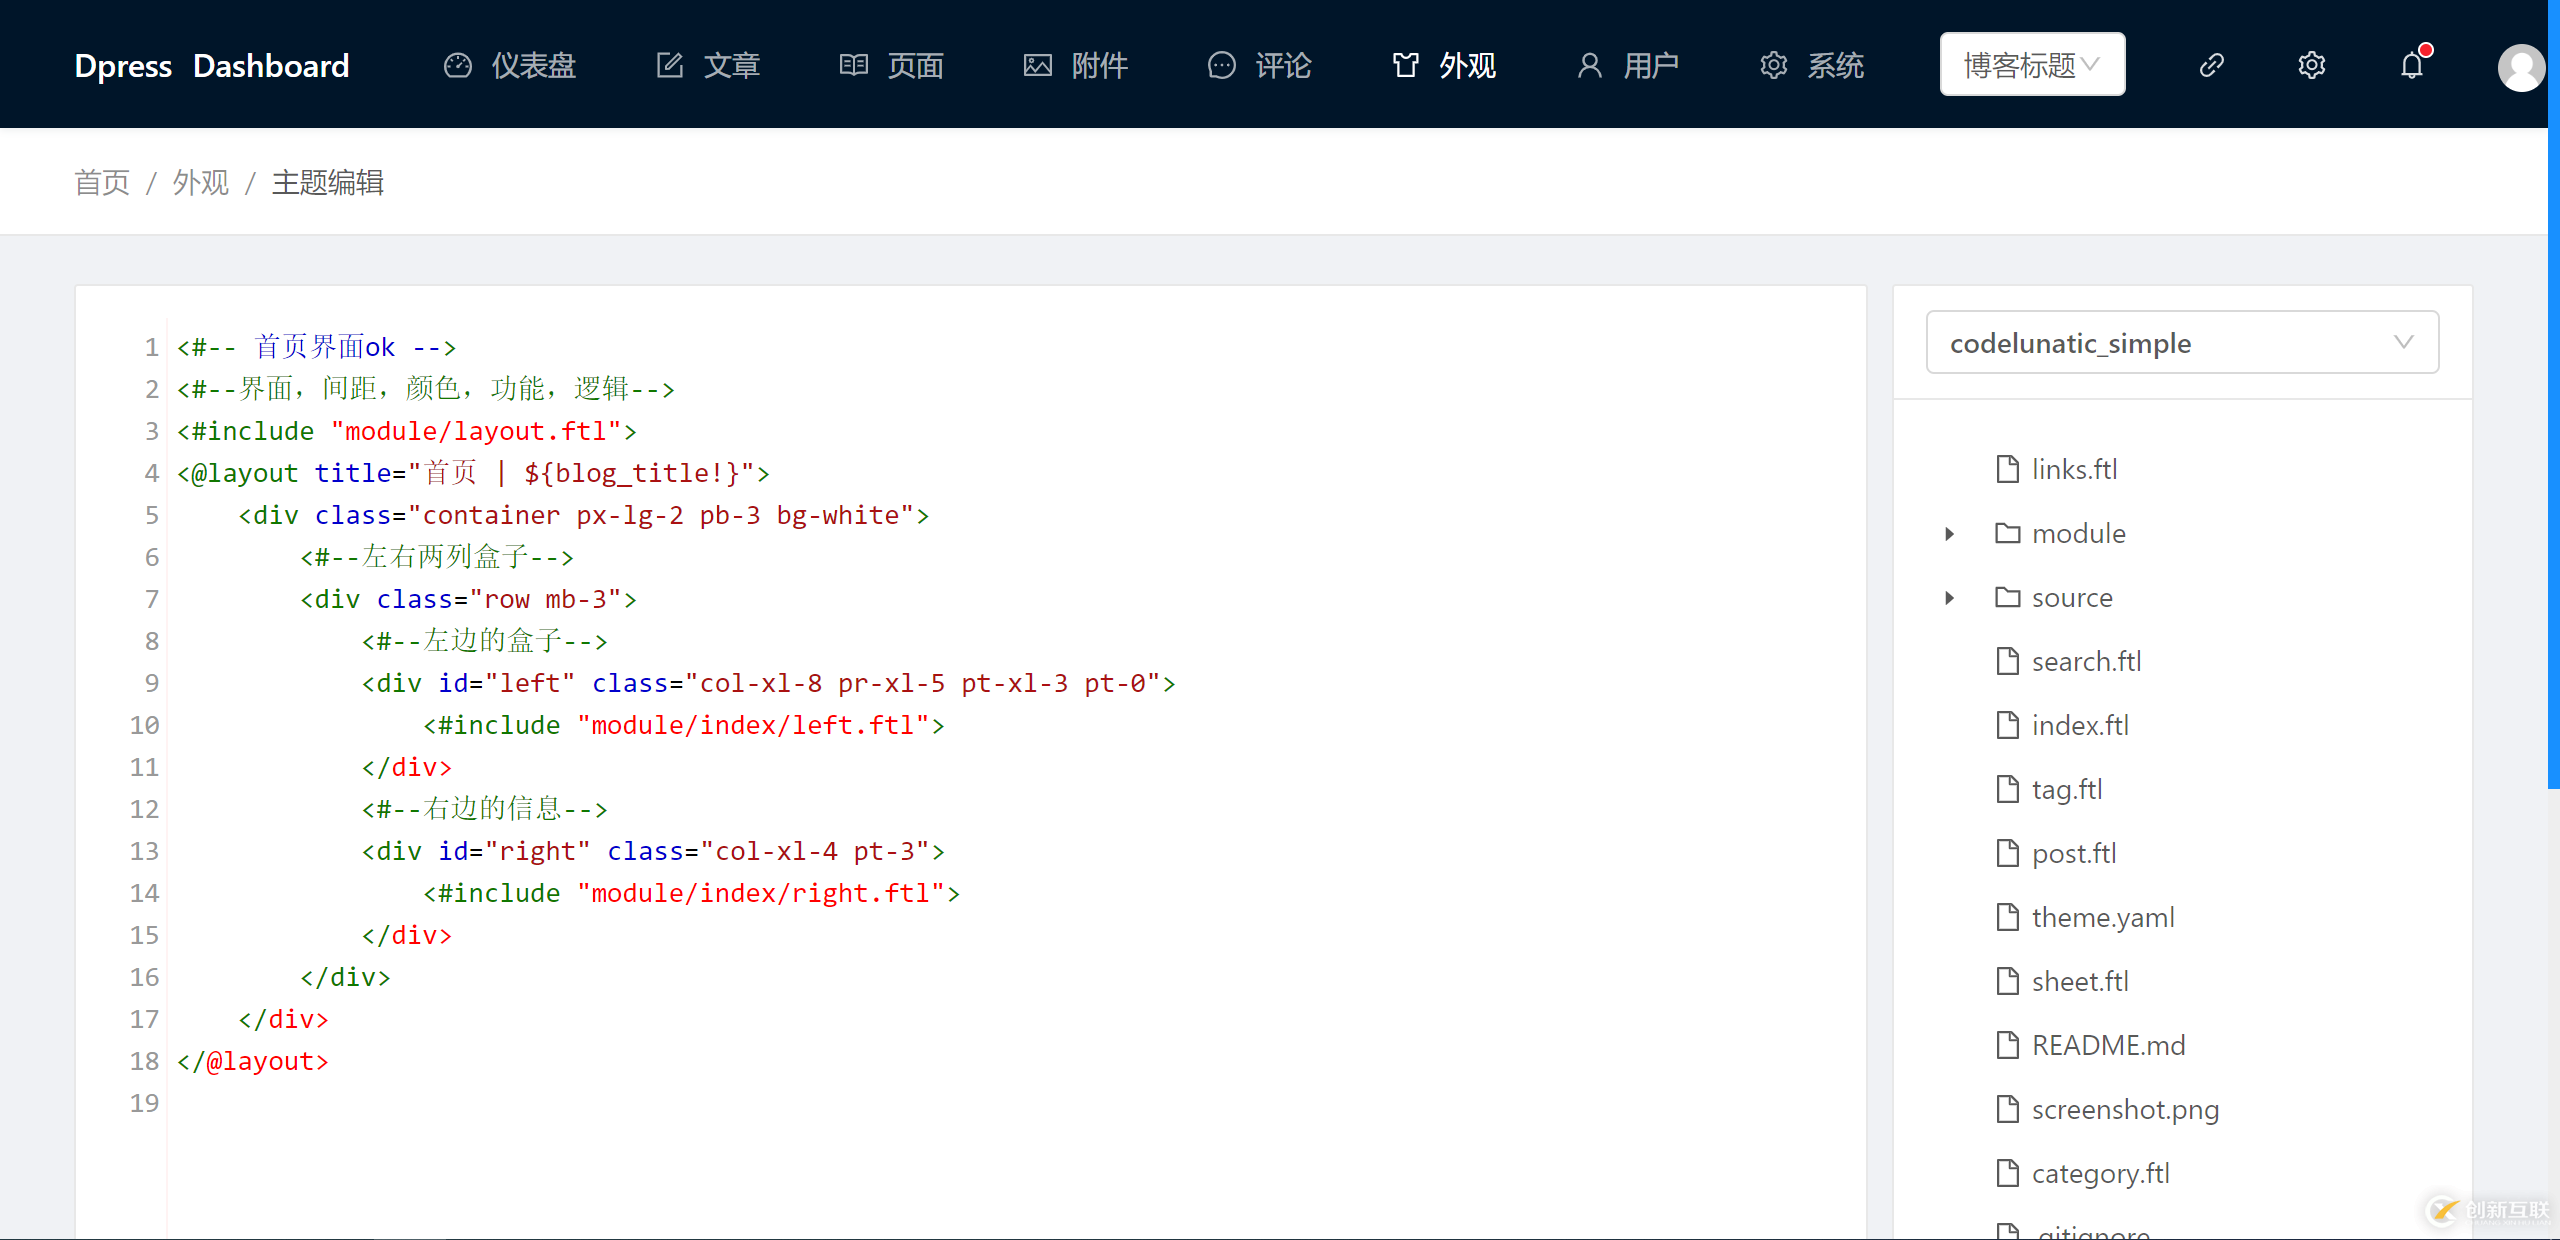Select theme.yaml file

[2102, 918]
